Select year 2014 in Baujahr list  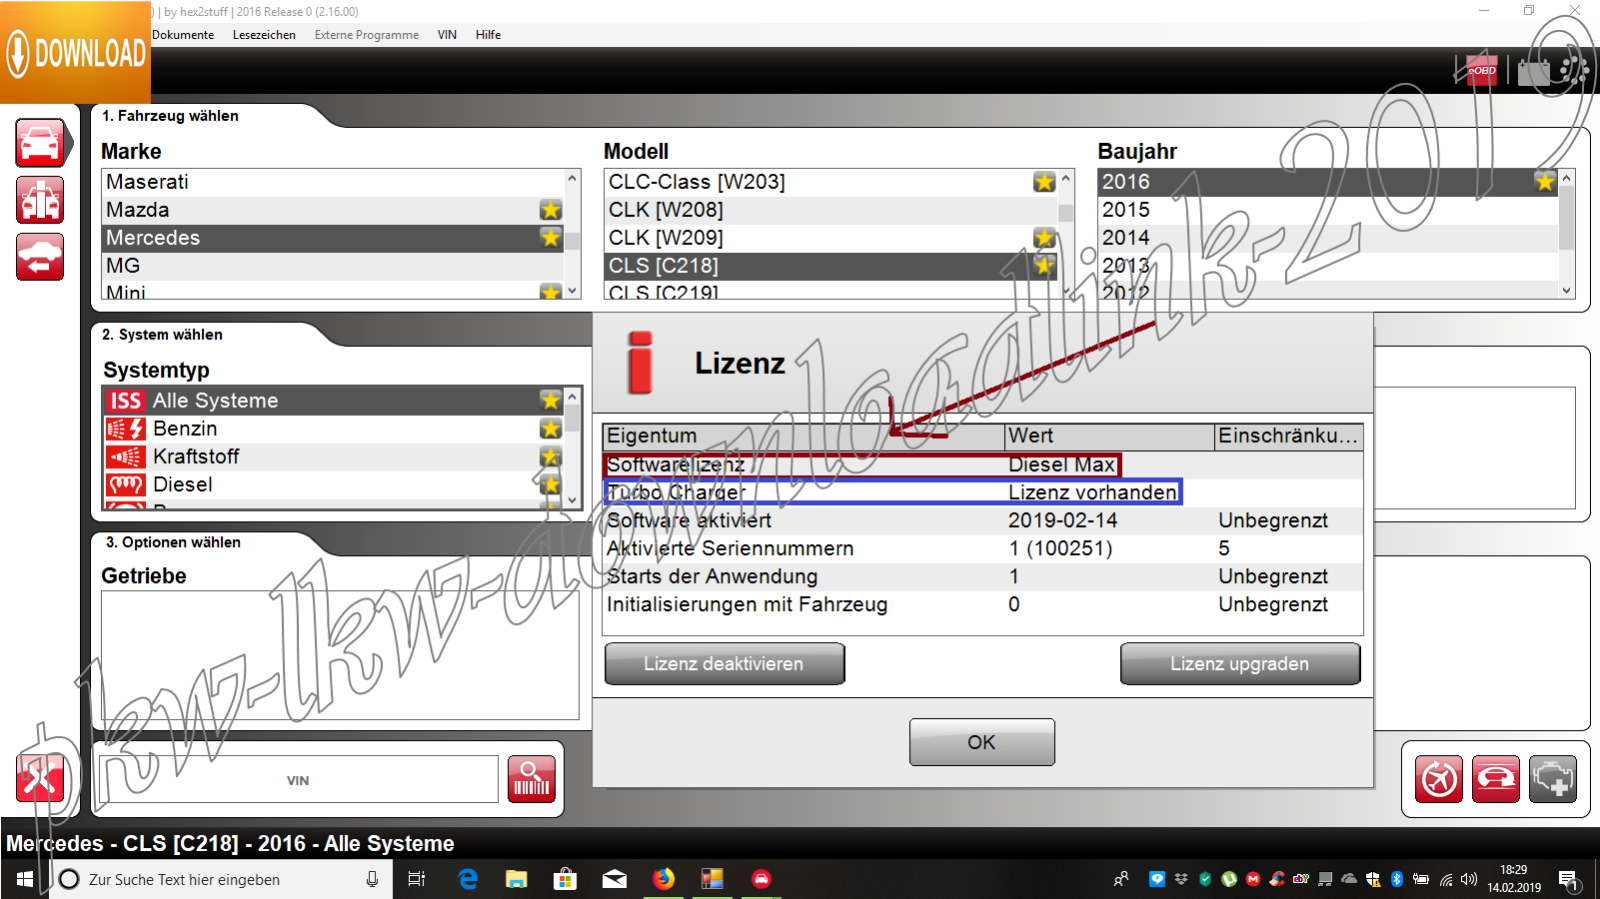(x=1328, y=238)
